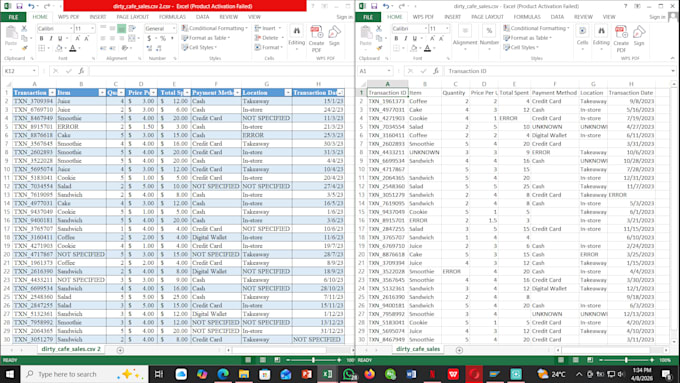Apply percent style in left window
The image size is (680, 383).
tap(163, 38)
